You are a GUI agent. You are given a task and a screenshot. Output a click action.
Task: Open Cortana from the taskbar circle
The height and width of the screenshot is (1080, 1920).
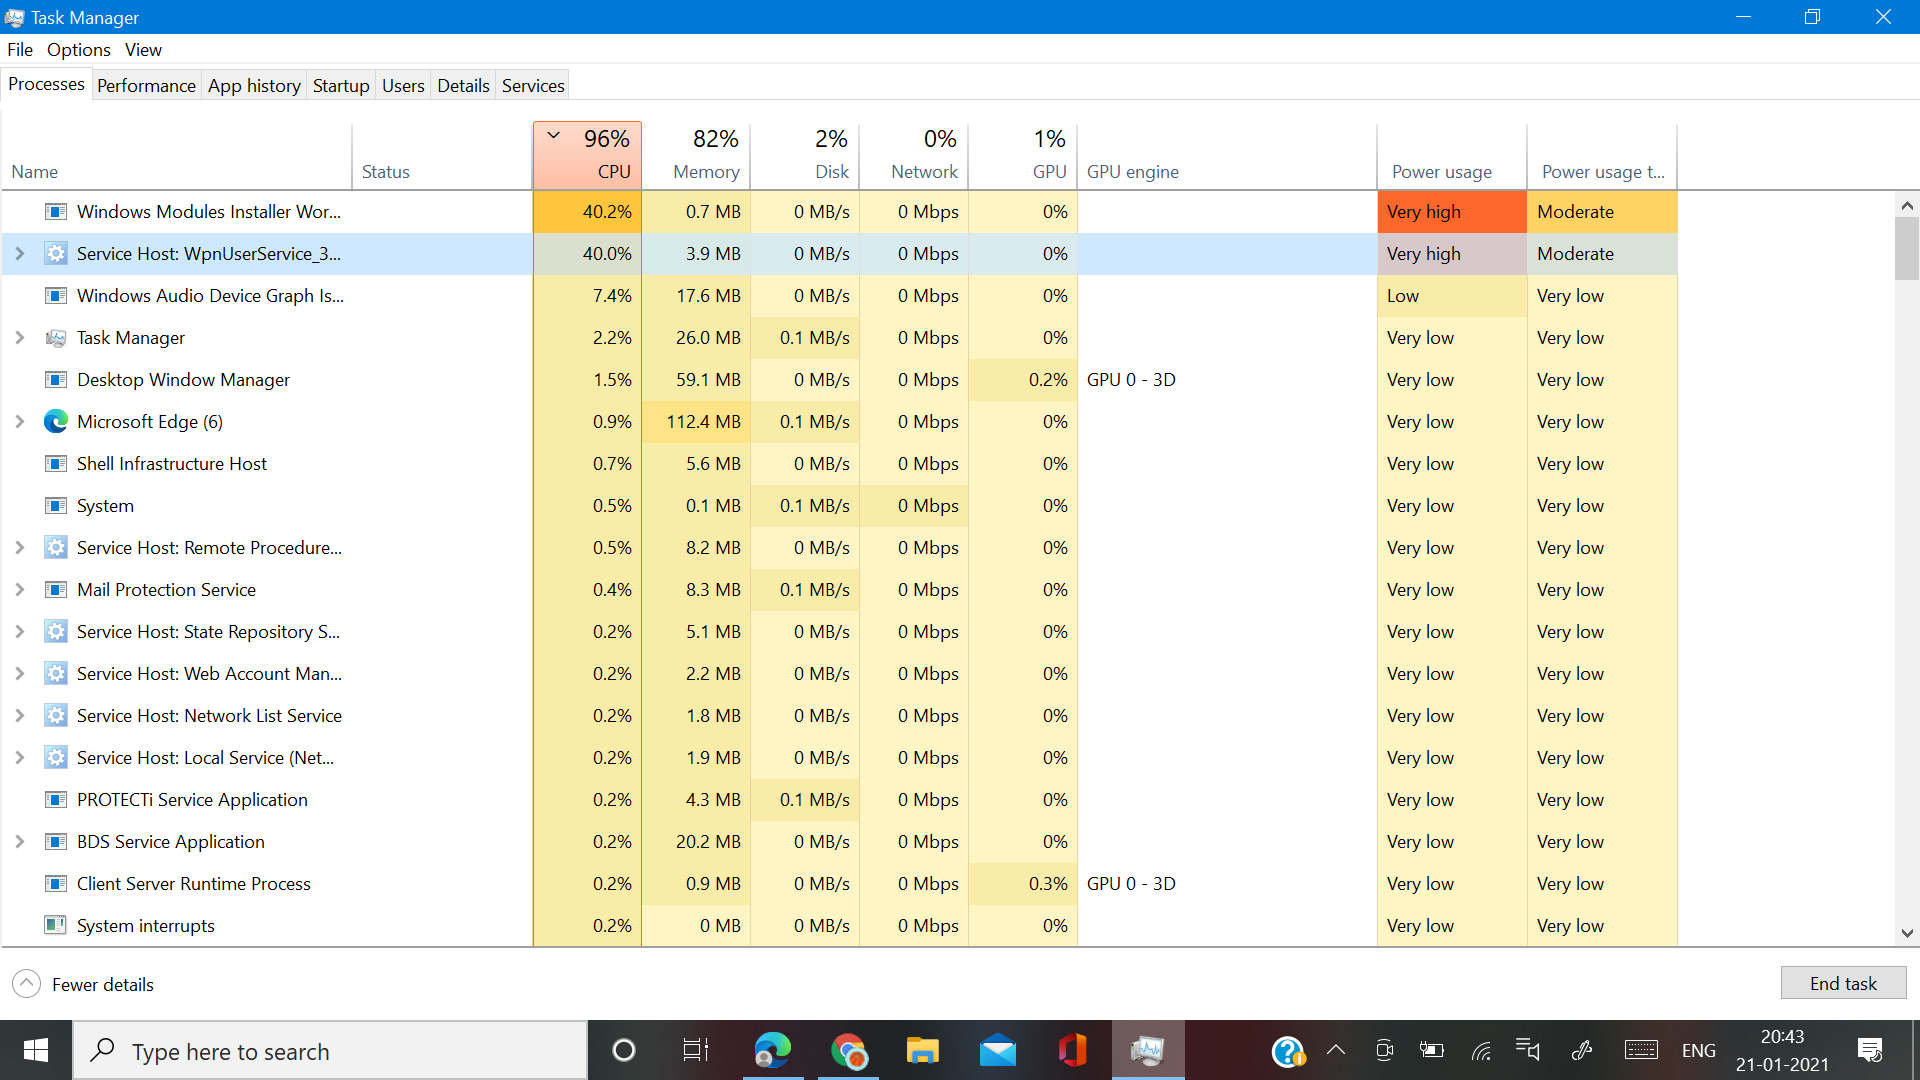(x=623, y=1050)
